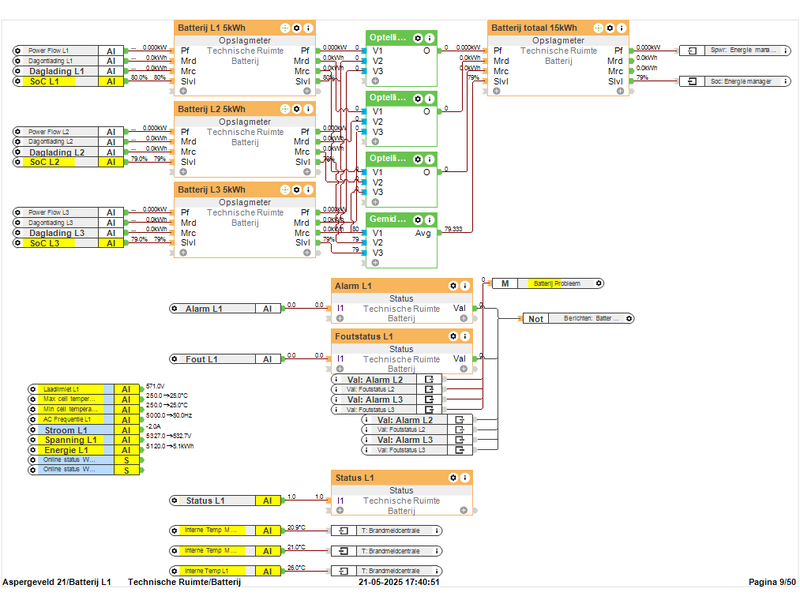800x600 pixels.
Task: Select the AC Frequentie L1 input
Action: pyautogui.click(x=84, y=419)
